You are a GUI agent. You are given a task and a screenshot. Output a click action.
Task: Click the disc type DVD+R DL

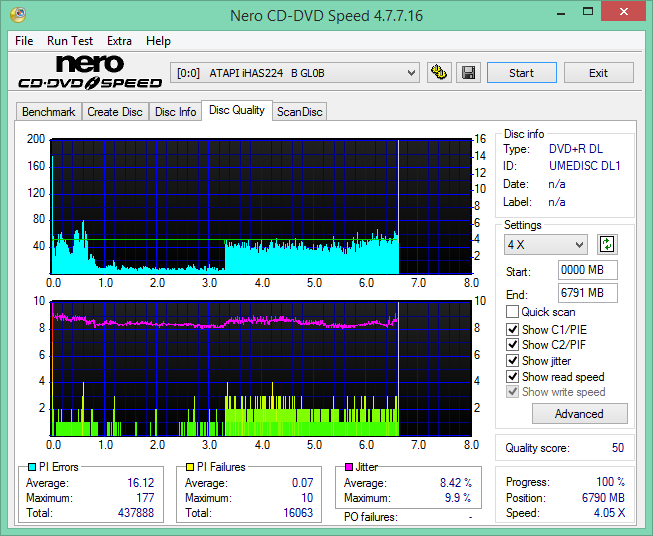point(576,149)
